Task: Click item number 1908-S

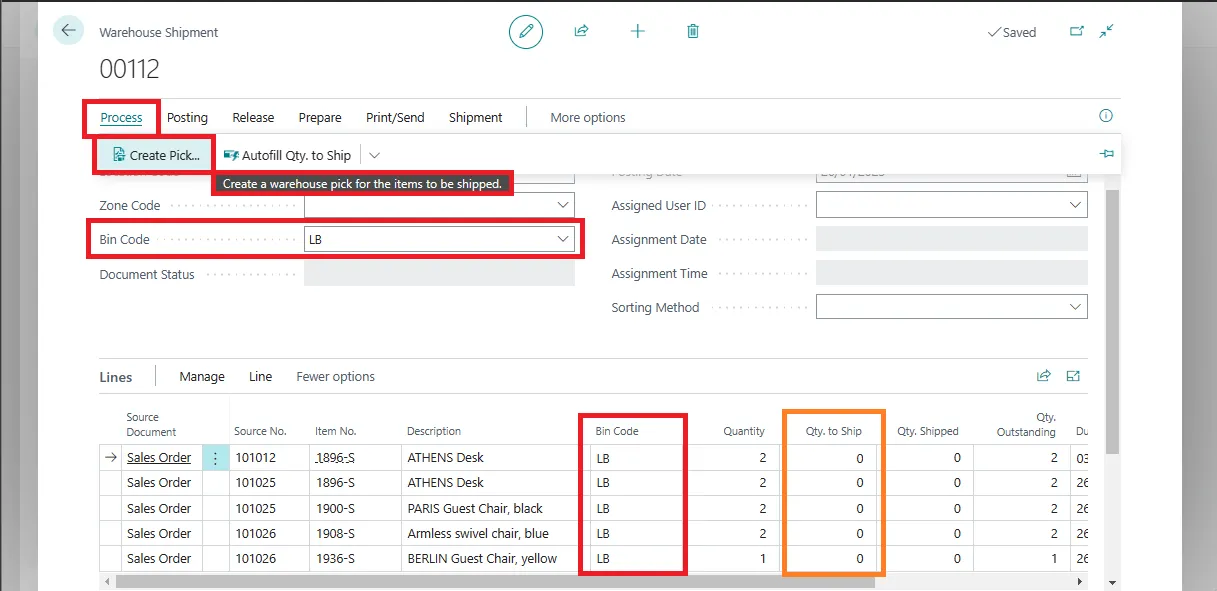Action: [335, 533]
